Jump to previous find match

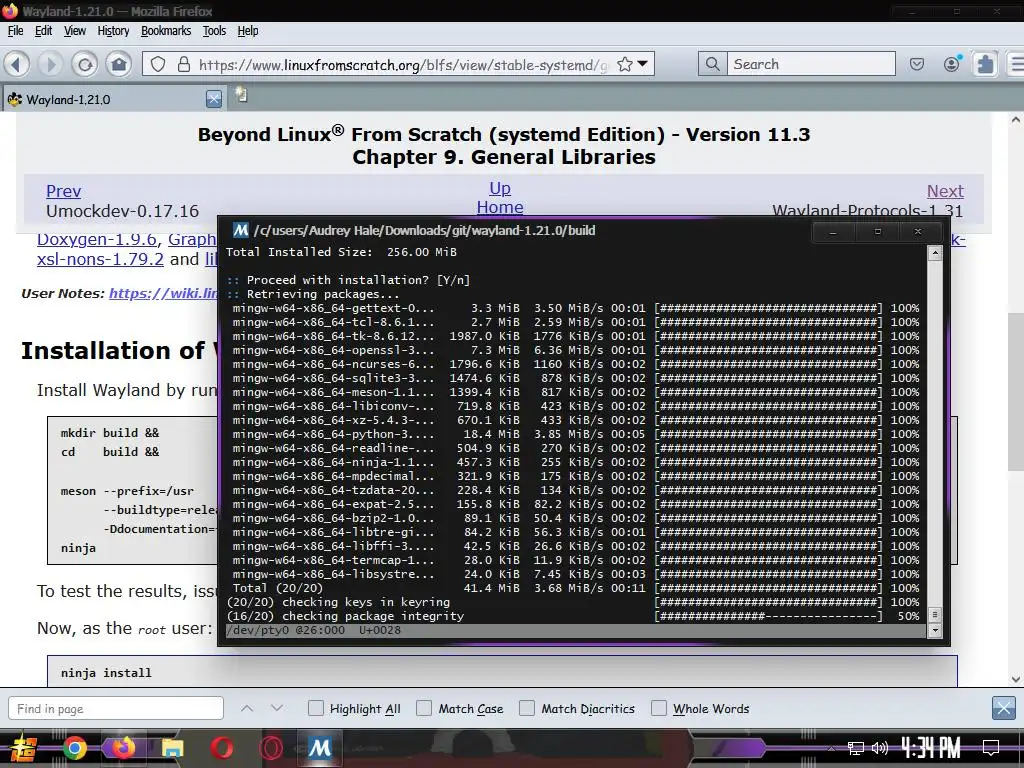tap(247, 708)
